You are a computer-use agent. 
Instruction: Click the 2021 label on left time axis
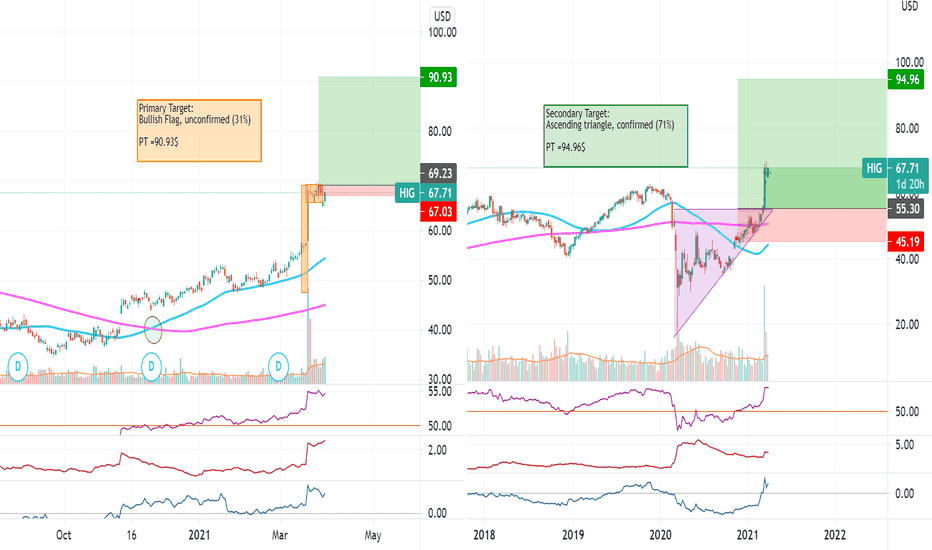pyautogui.click(x=199, y=535)
